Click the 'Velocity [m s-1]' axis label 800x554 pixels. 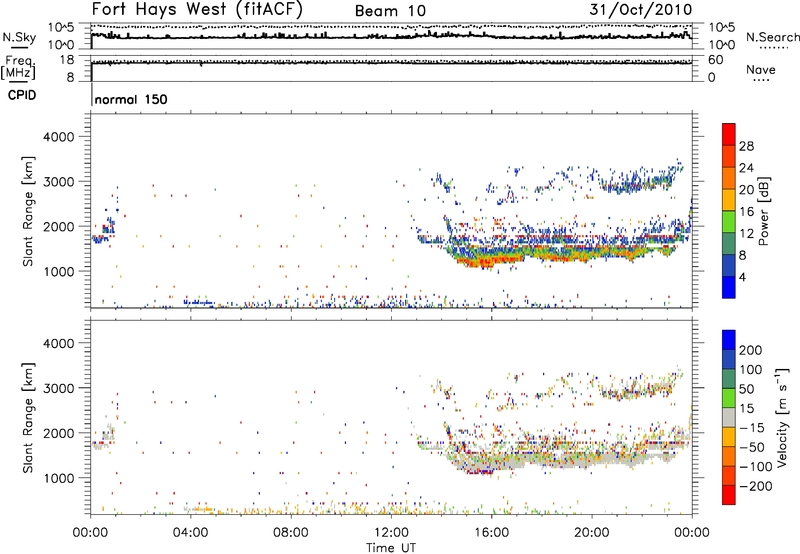781,417
